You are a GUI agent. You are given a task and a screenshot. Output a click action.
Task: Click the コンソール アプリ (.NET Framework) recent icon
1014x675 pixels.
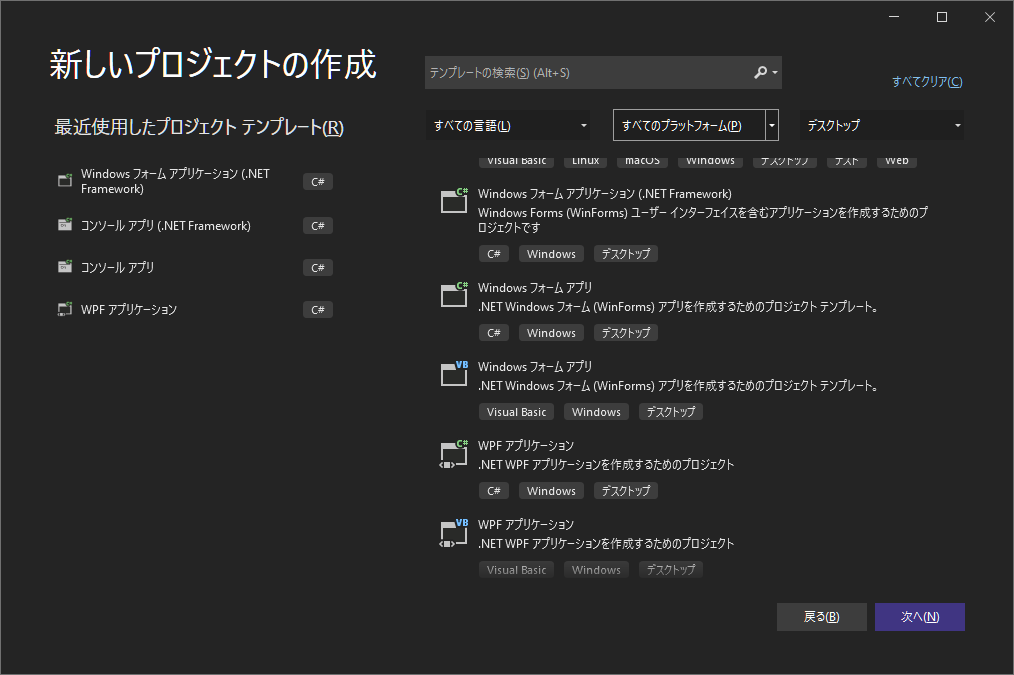pos(65,225)
